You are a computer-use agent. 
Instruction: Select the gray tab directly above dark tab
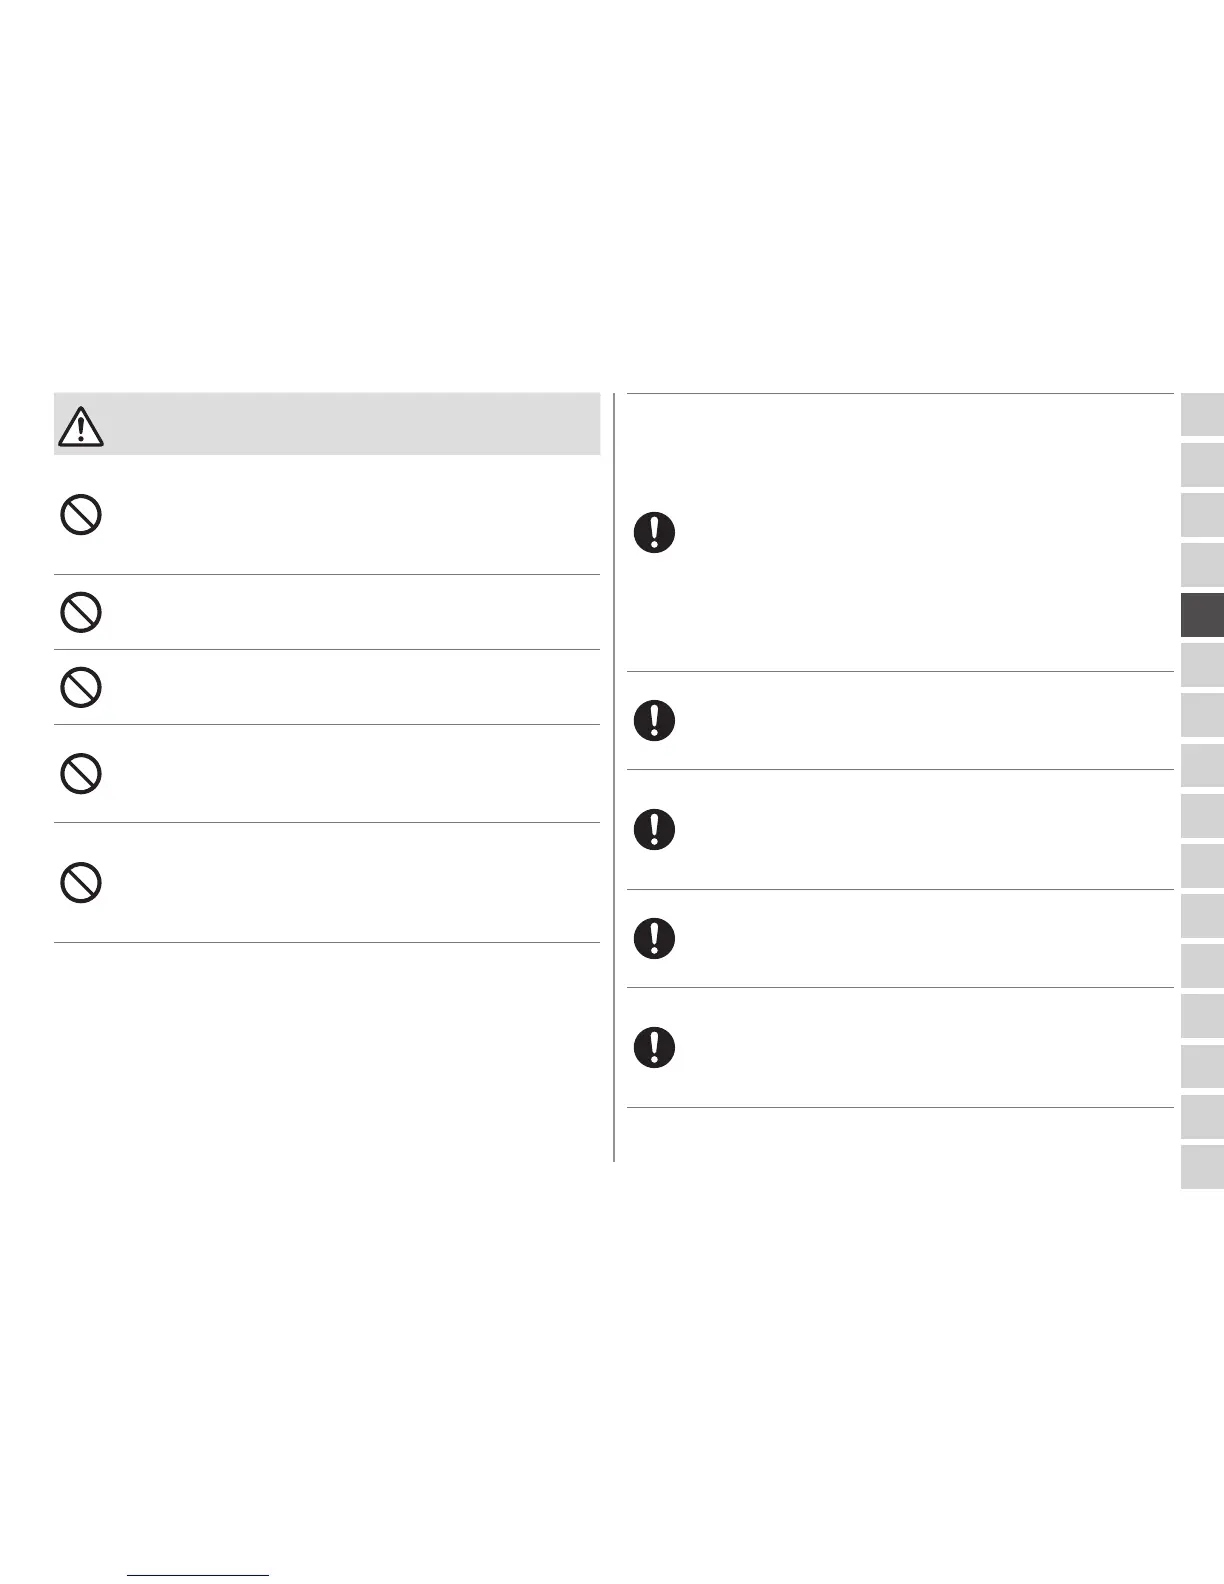(1202, 565)
